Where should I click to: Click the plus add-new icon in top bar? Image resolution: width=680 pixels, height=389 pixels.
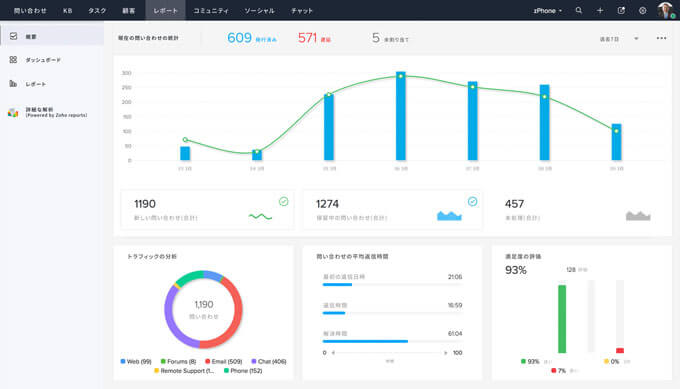click(600, 10)
